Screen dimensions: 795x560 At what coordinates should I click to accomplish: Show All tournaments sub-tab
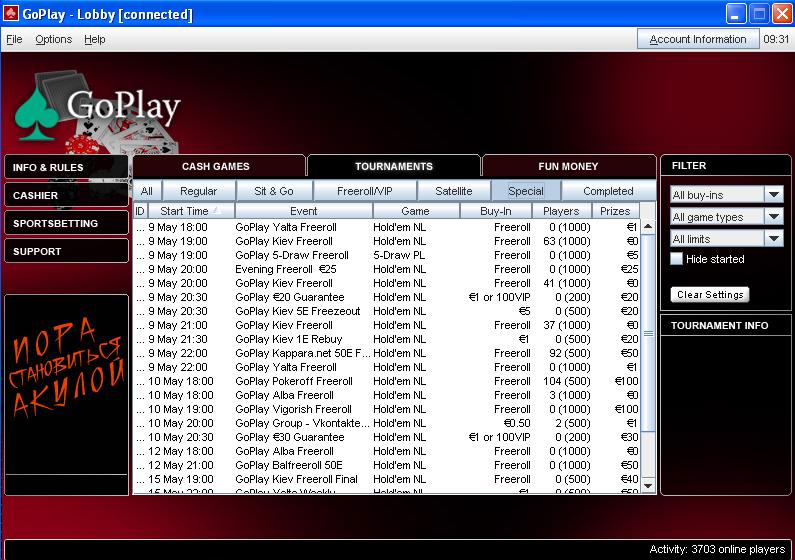[x=147, y=191]
